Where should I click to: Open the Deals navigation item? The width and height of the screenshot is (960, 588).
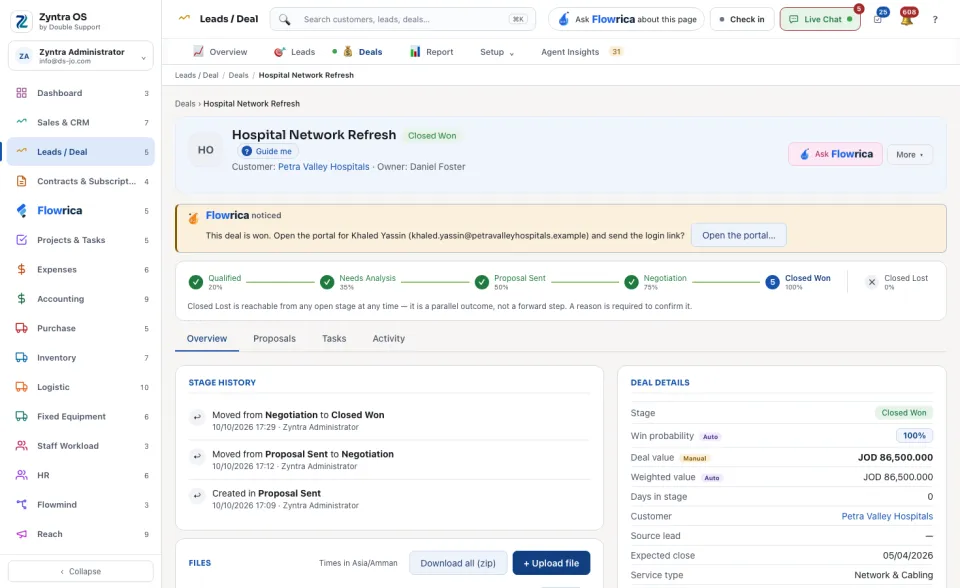tap(362, 52)
